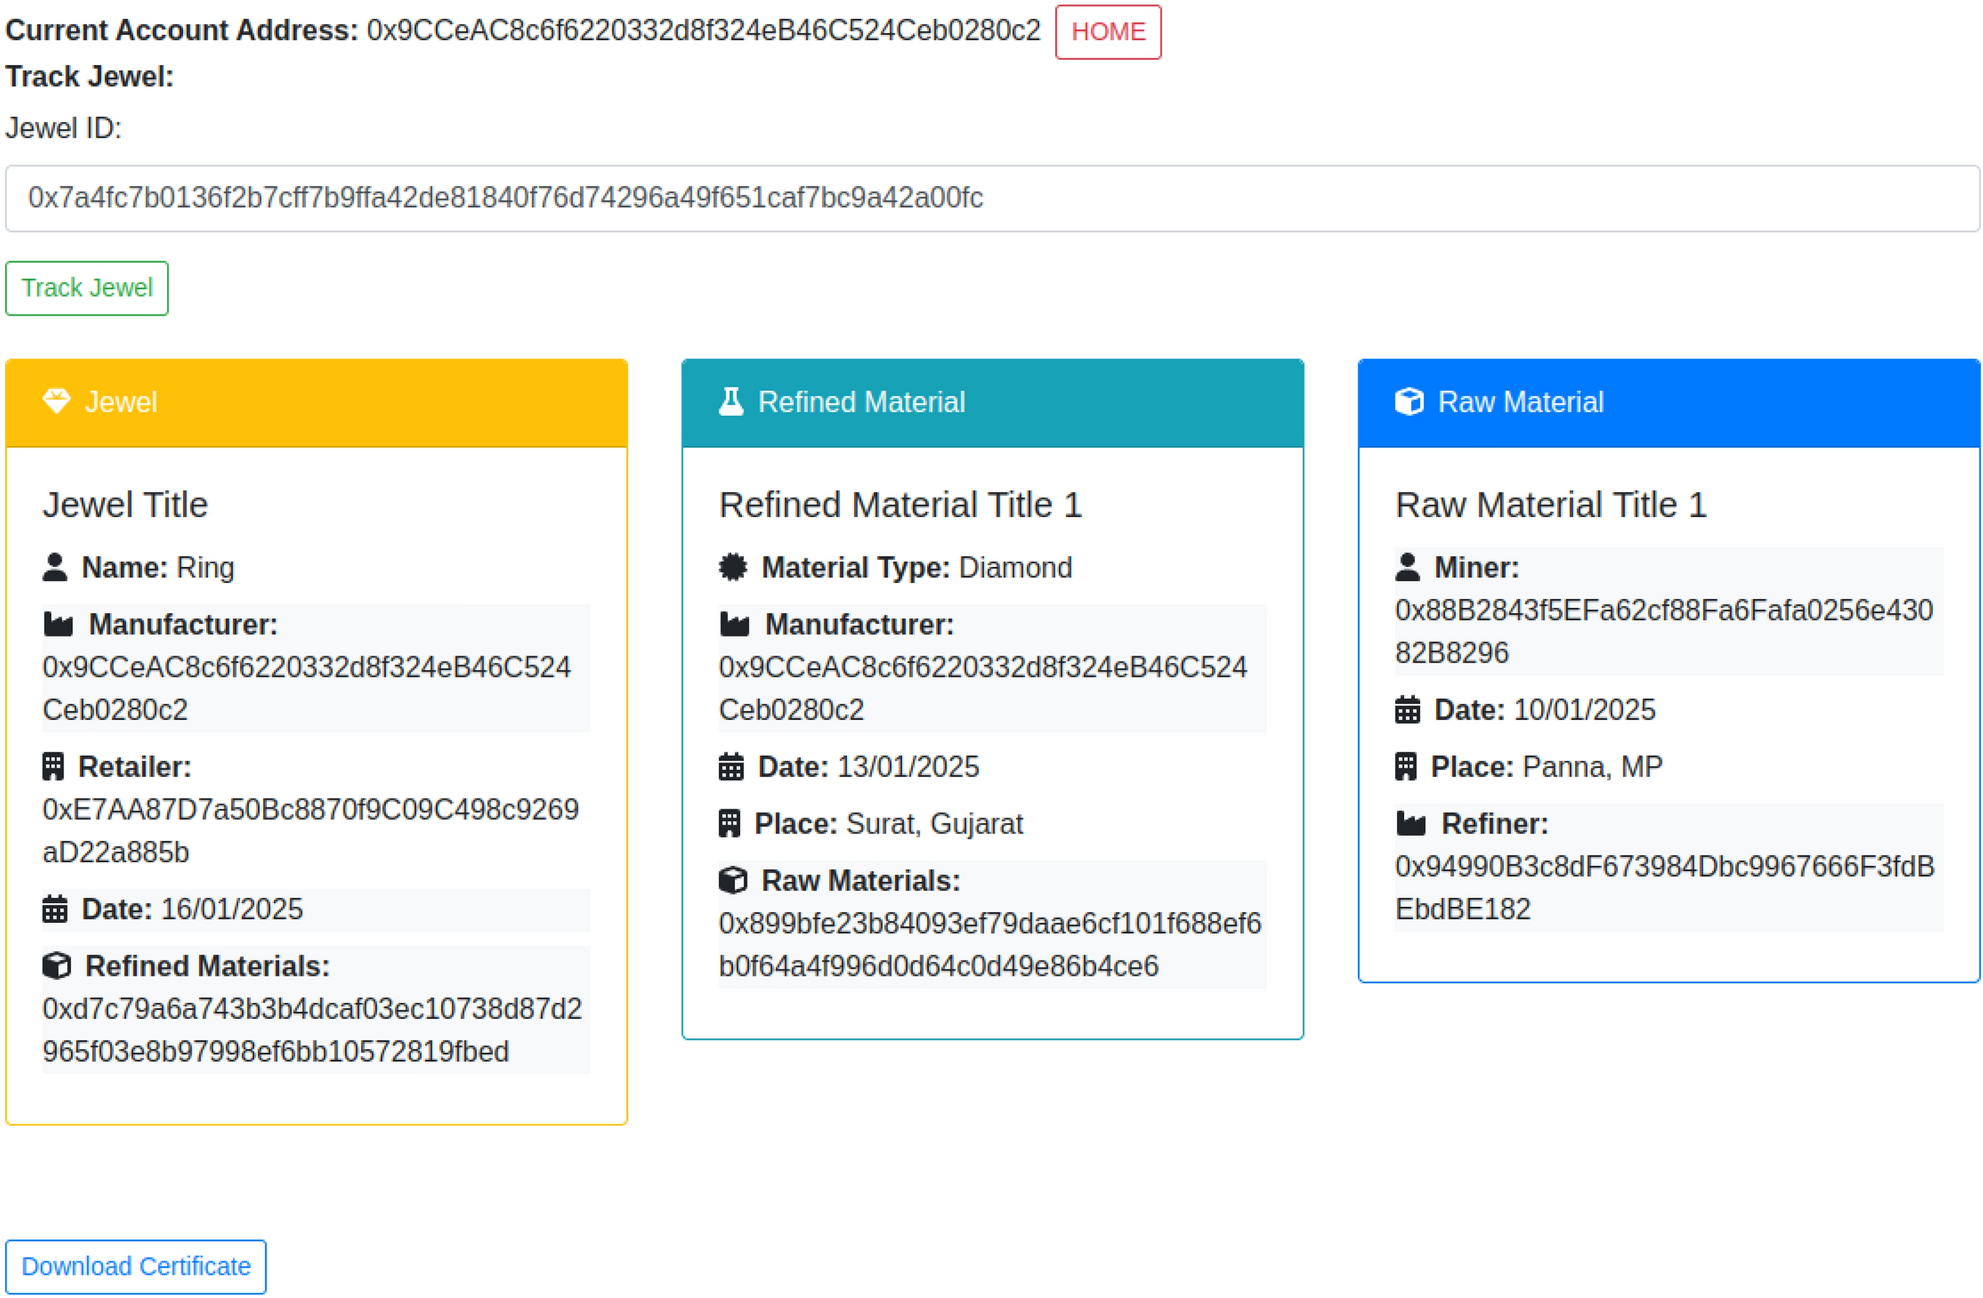Click the diamond icon in Jewel header
The width and height of the screenshot is (1983, 1298).
tap(57, 401)
